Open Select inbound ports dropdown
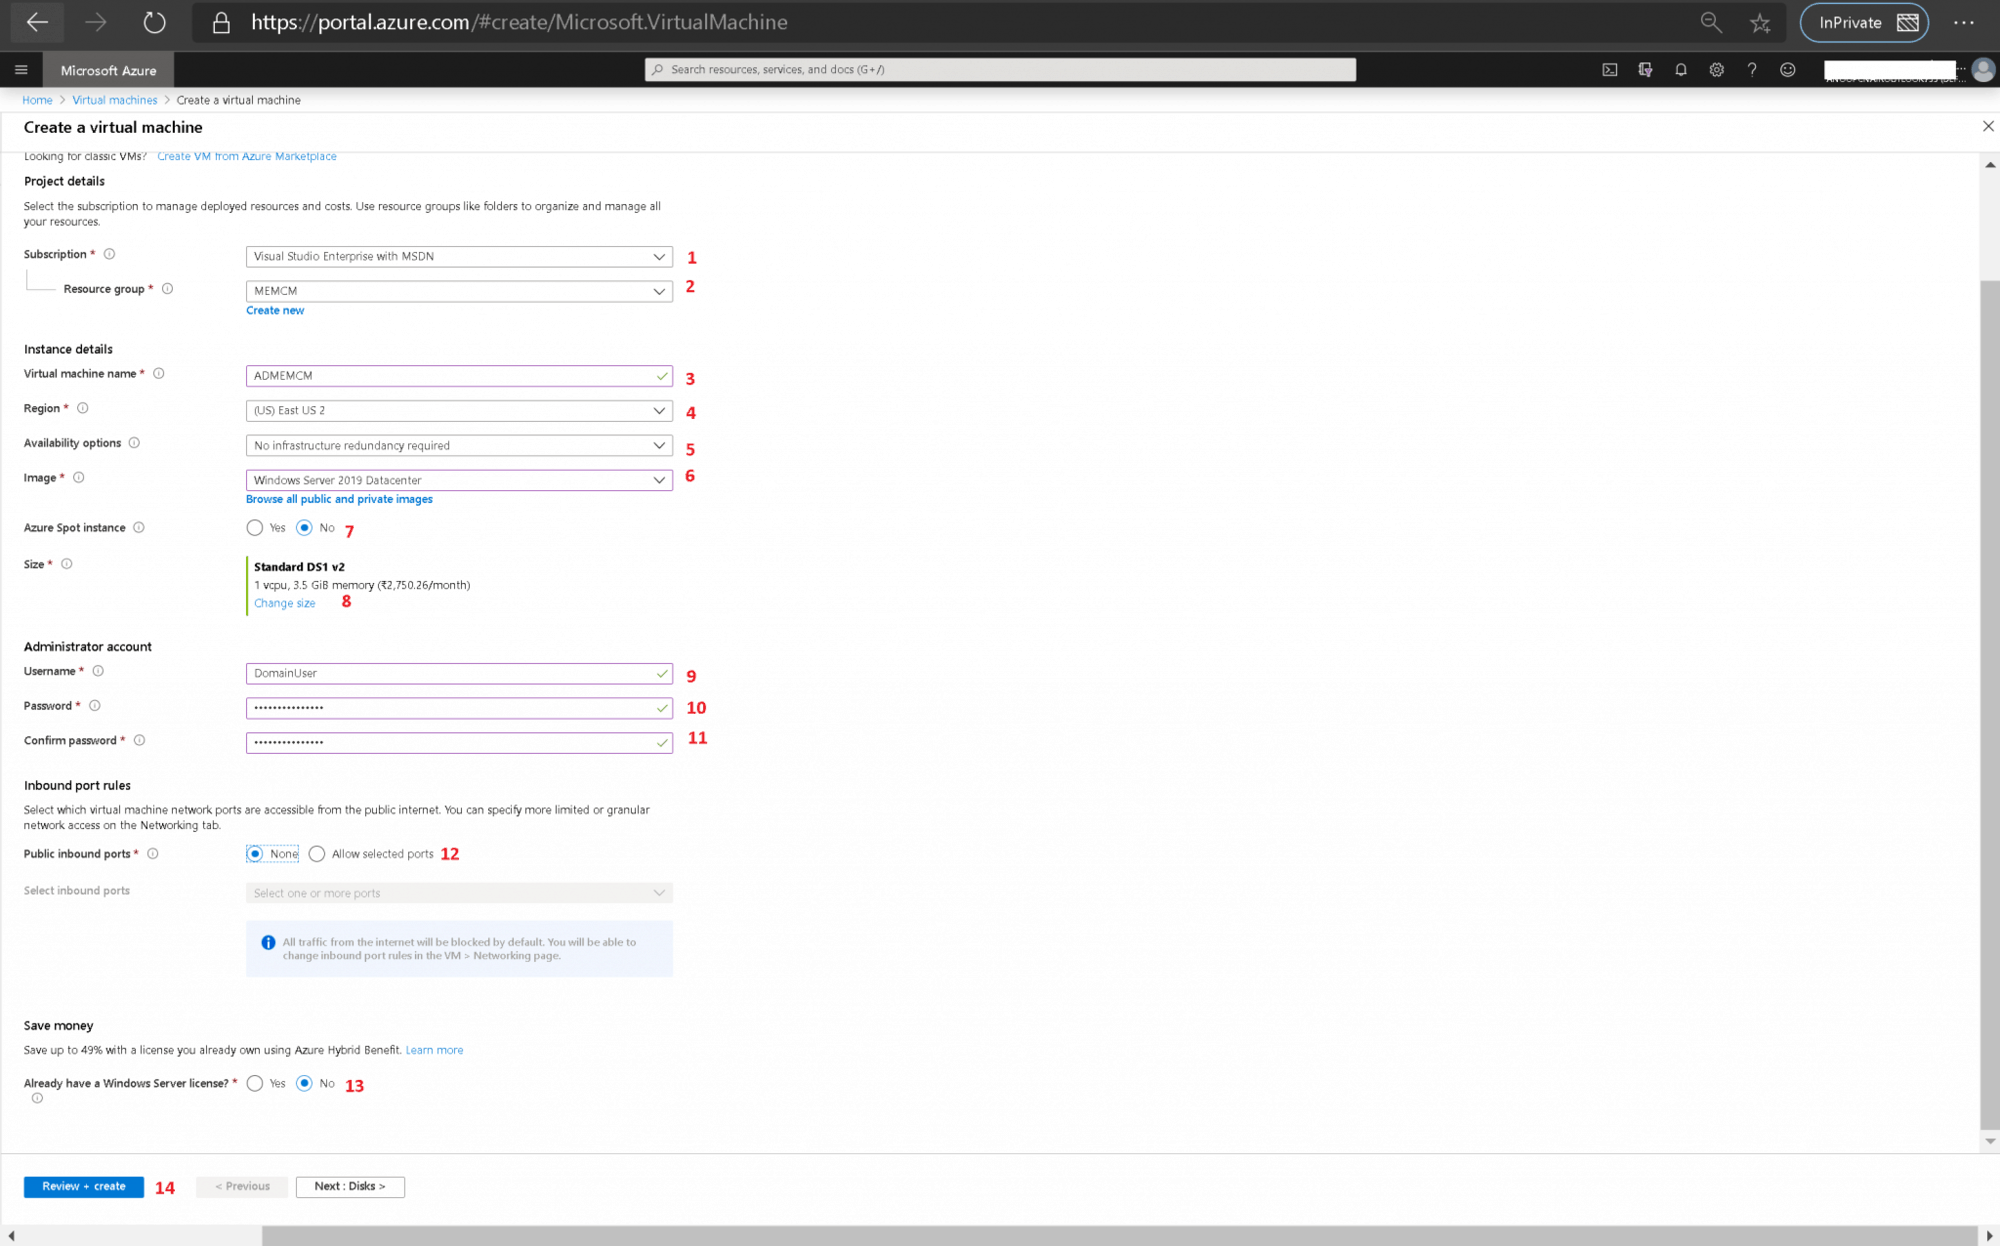Image resolution: width=2000 pixels, height=1246 pixels. 459,893
